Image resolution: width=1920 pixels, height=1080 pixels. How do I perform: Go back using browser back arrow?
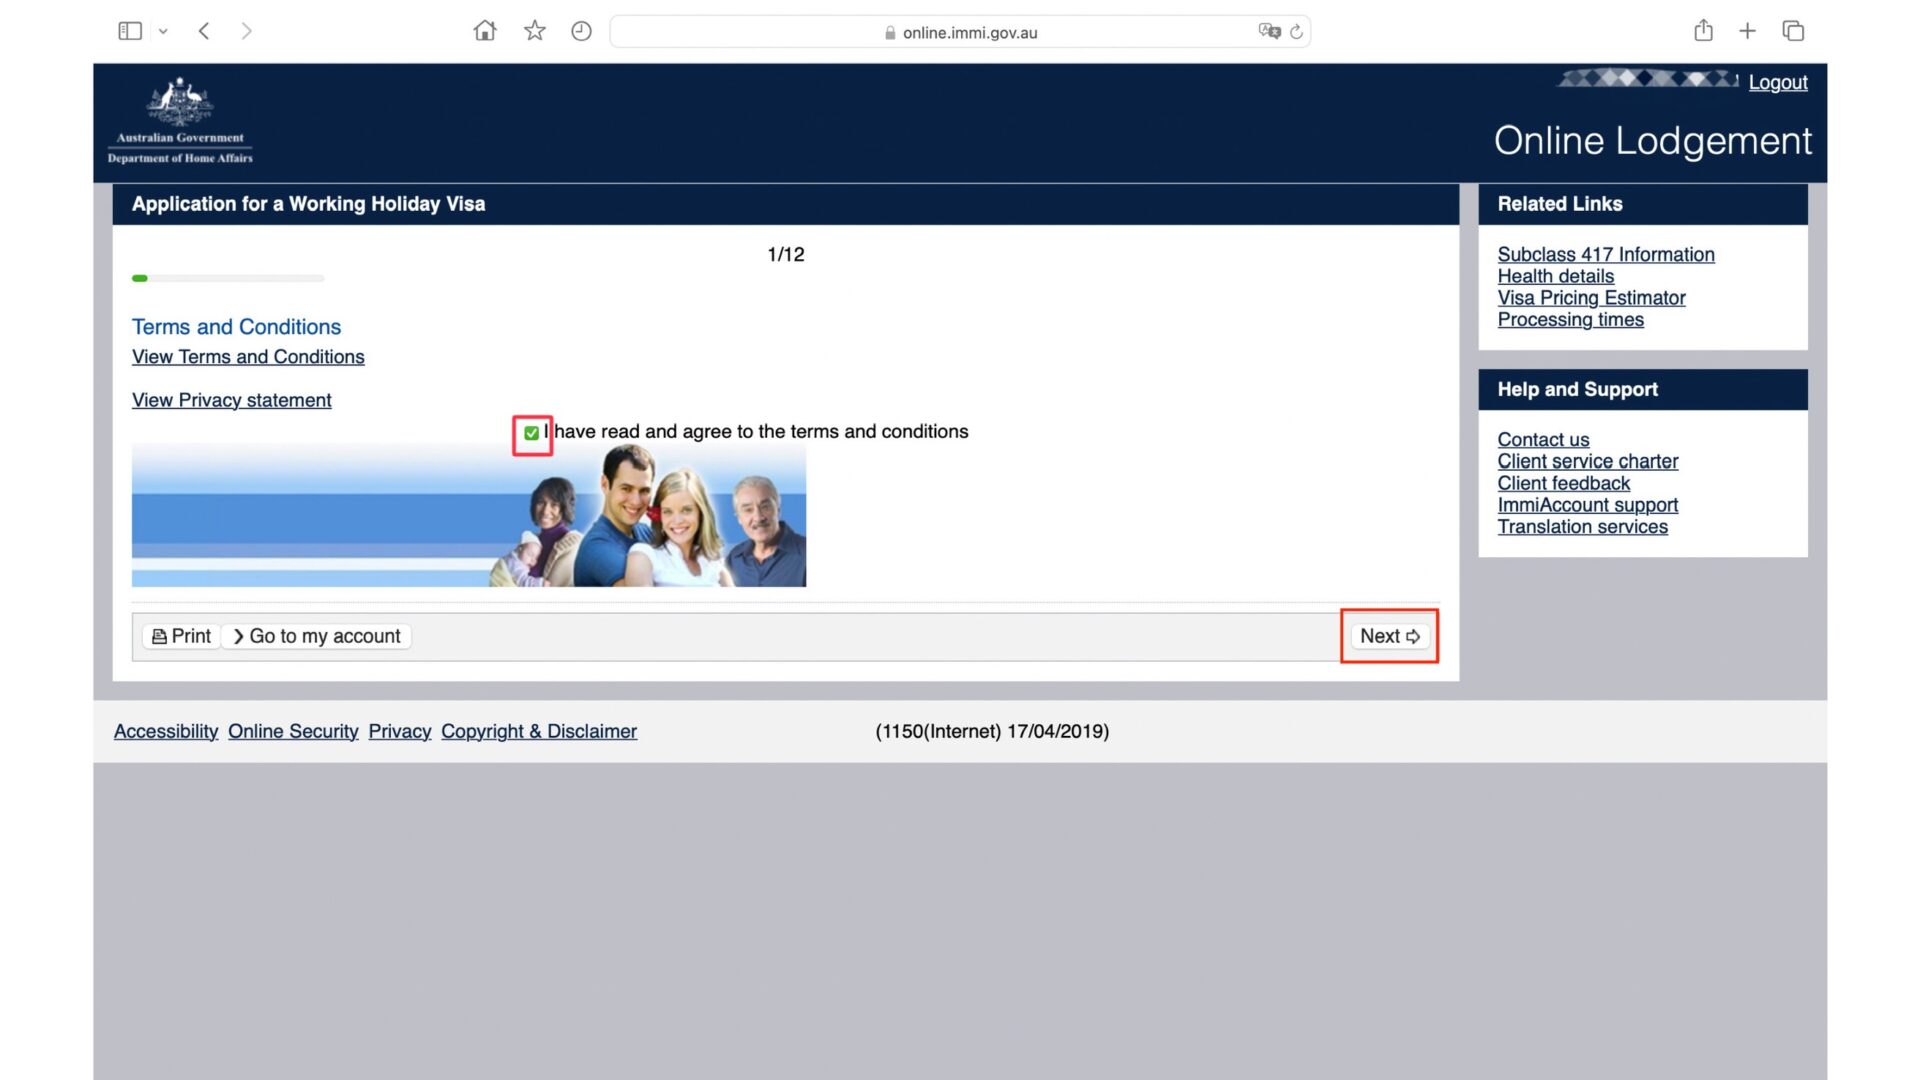pos(204,31)
